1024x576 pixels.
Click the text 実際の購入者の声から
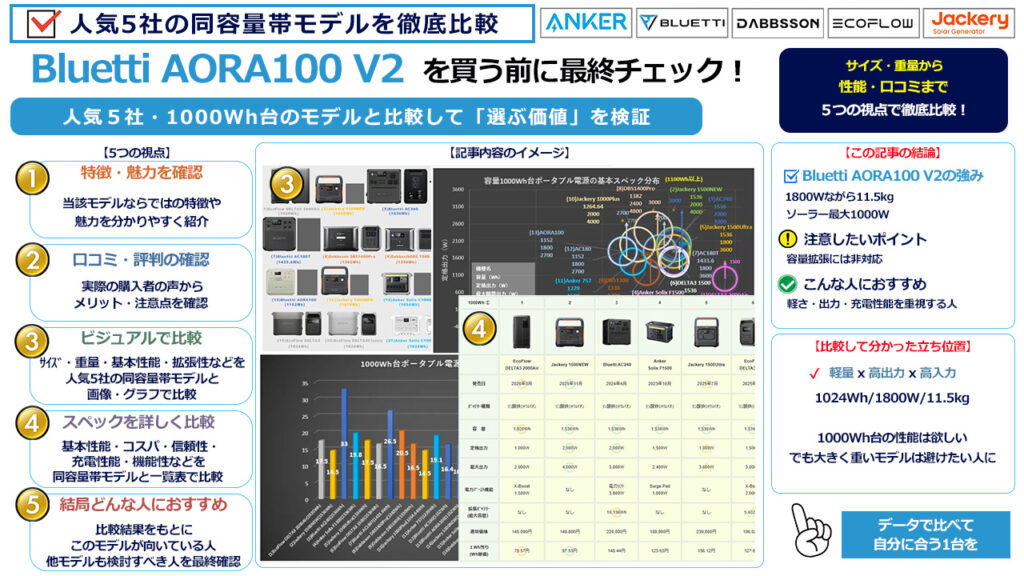point(142,286)
